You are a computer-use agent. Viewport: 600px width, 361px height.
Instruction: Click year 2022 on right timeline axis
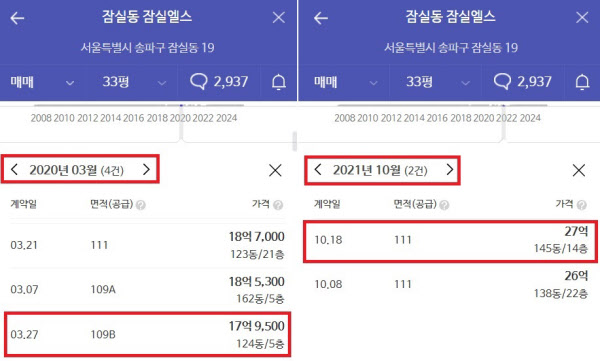(507, 118)
